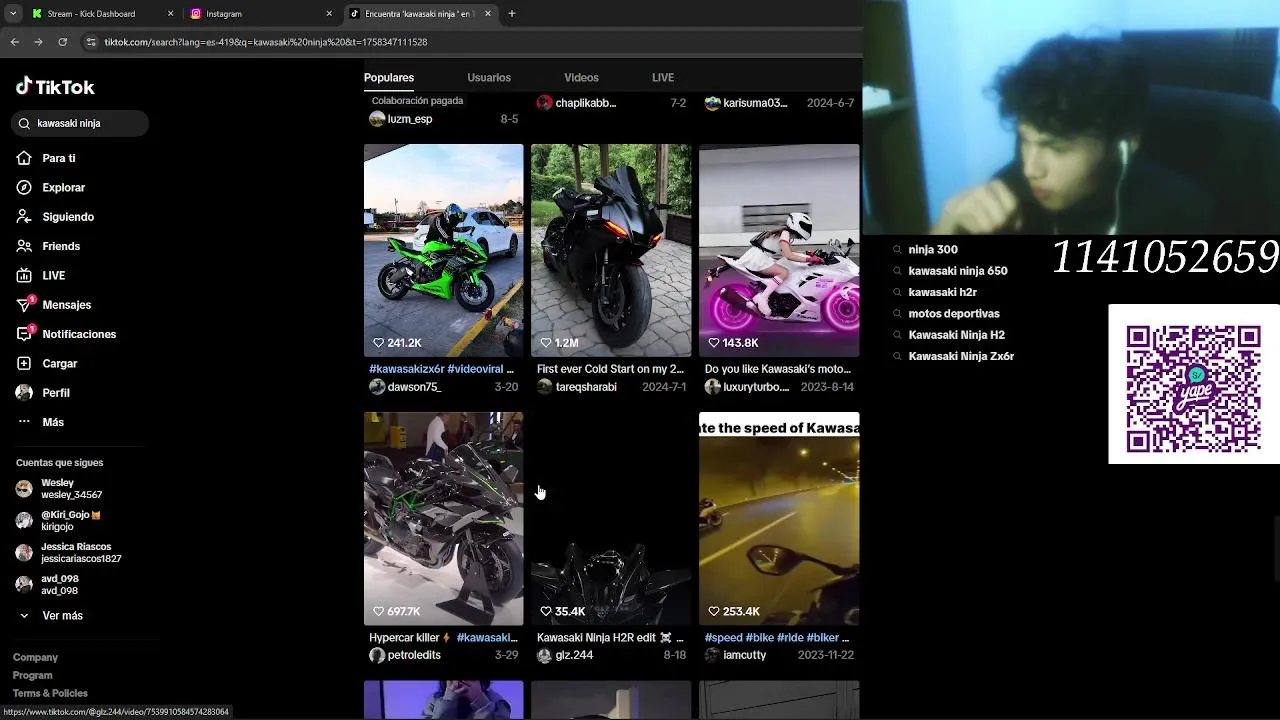Click the Cargar upload plus icon
This screenshot has width=1280, height=720.
[x=24, y=363]
